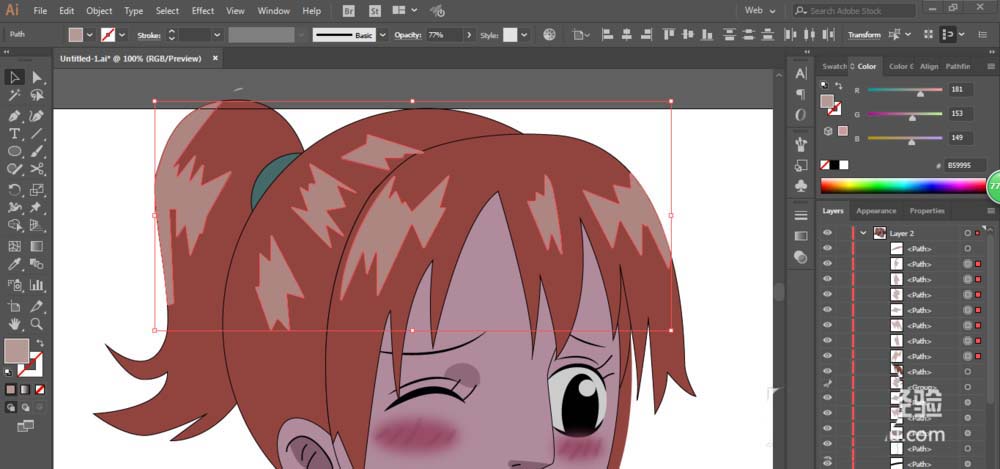Select the Perspective Grid tool

[37, 225]
